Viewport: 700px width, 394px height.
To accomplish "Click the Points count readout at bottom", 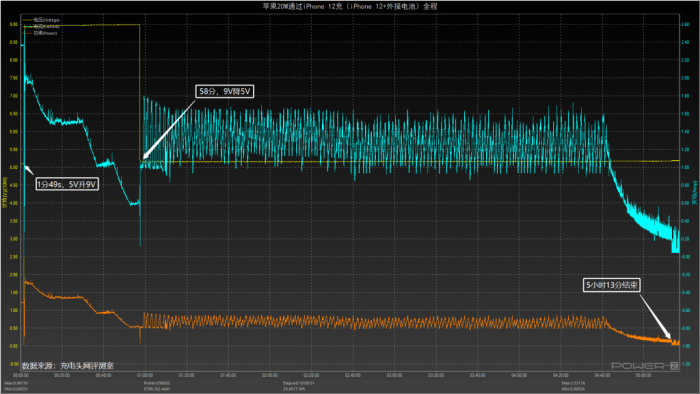I will click(x=157, y=383).
